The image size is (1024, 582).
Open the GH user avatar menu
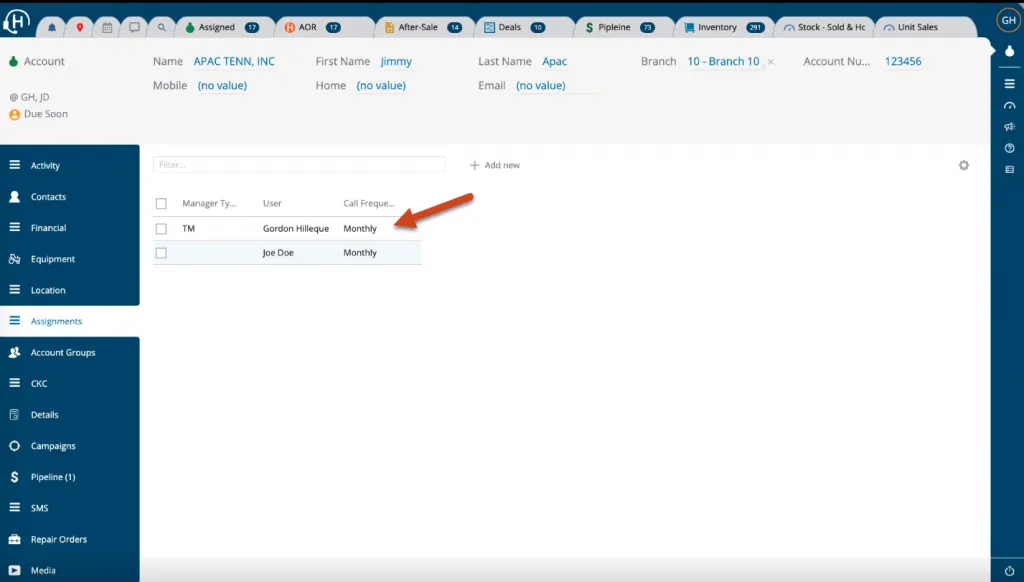click(1008, 20)
